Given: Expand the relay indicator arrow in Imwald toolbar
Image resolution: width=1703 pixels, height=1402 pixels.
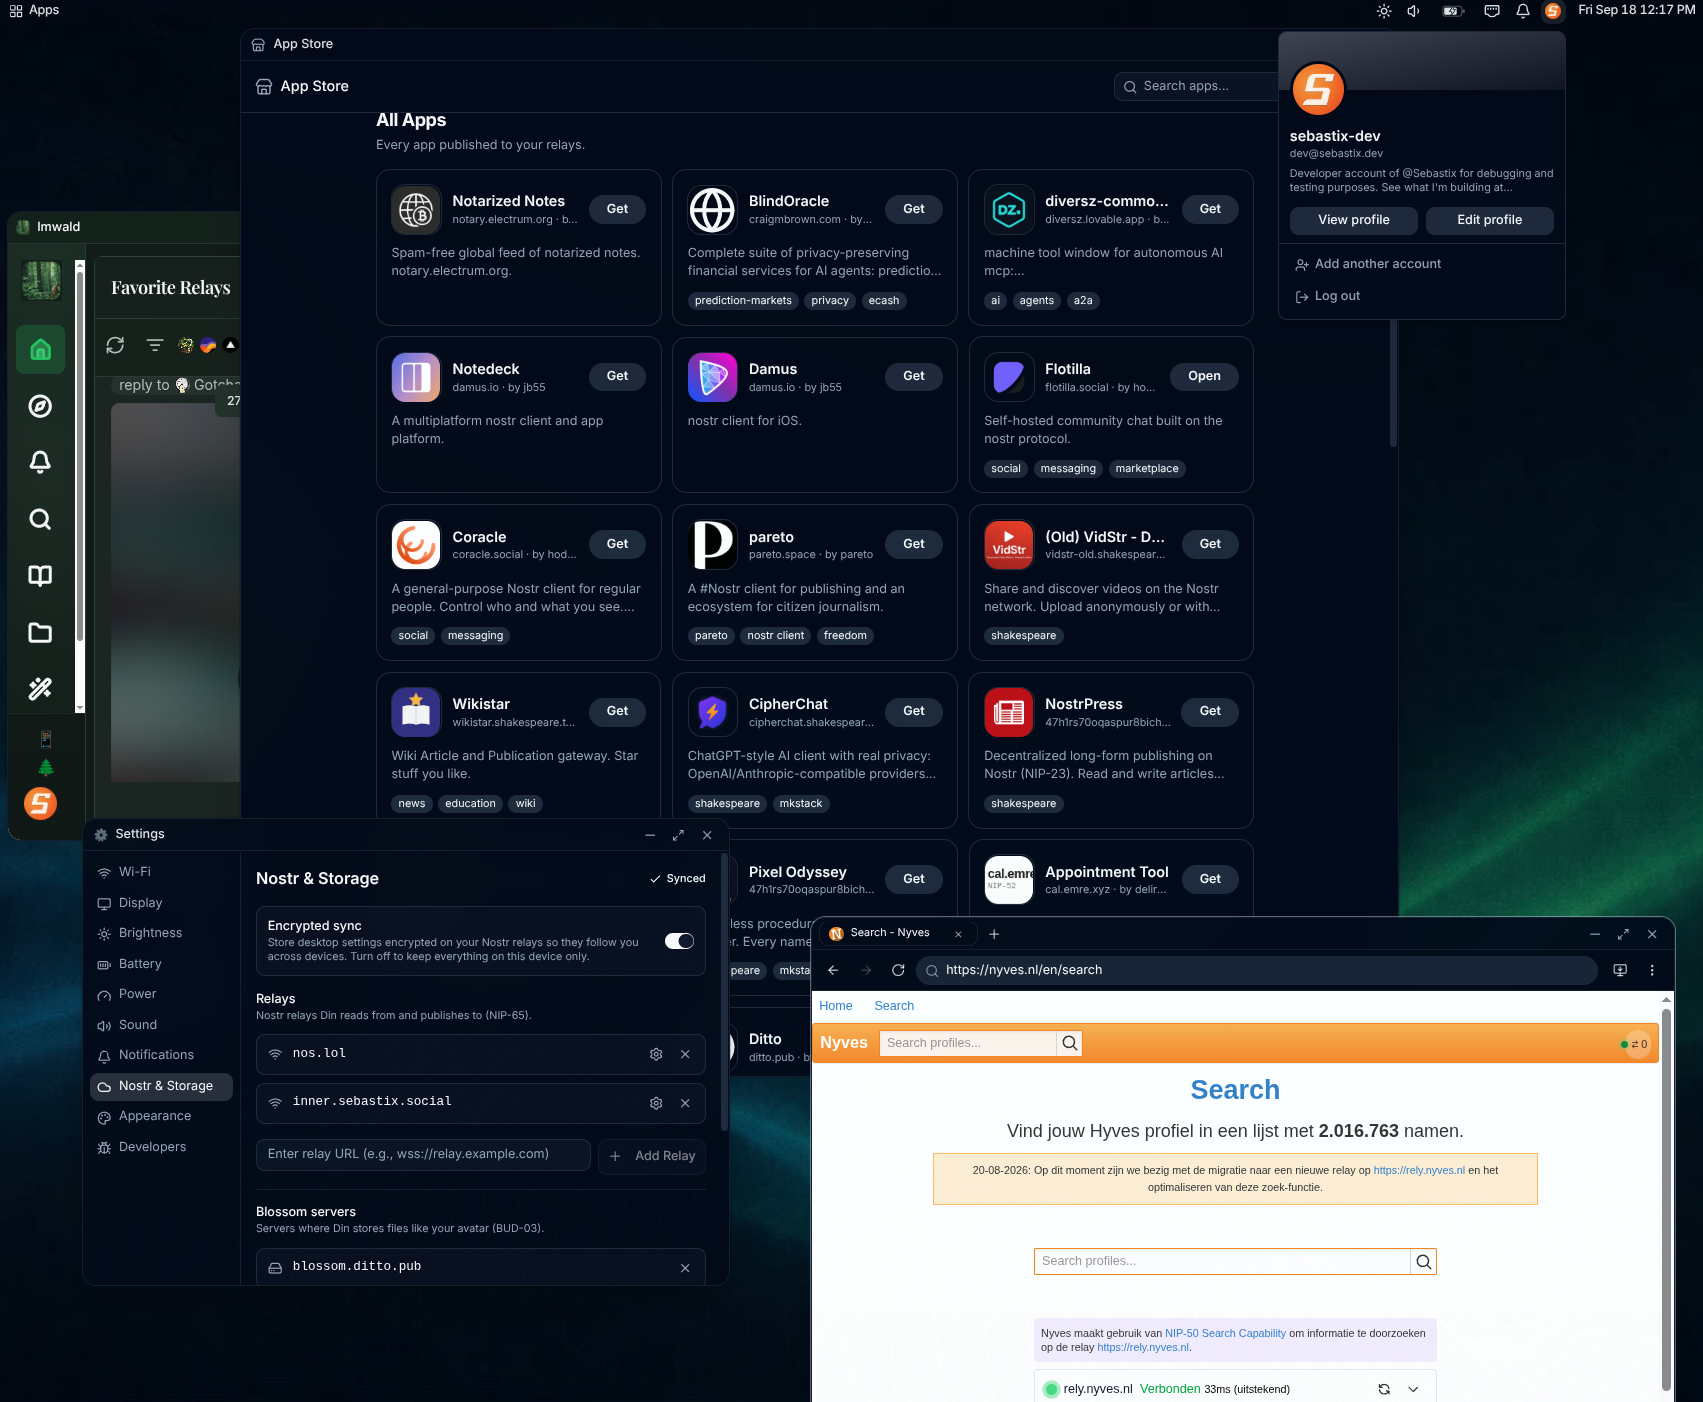Looking at the screenshot, I should [231, 345].
